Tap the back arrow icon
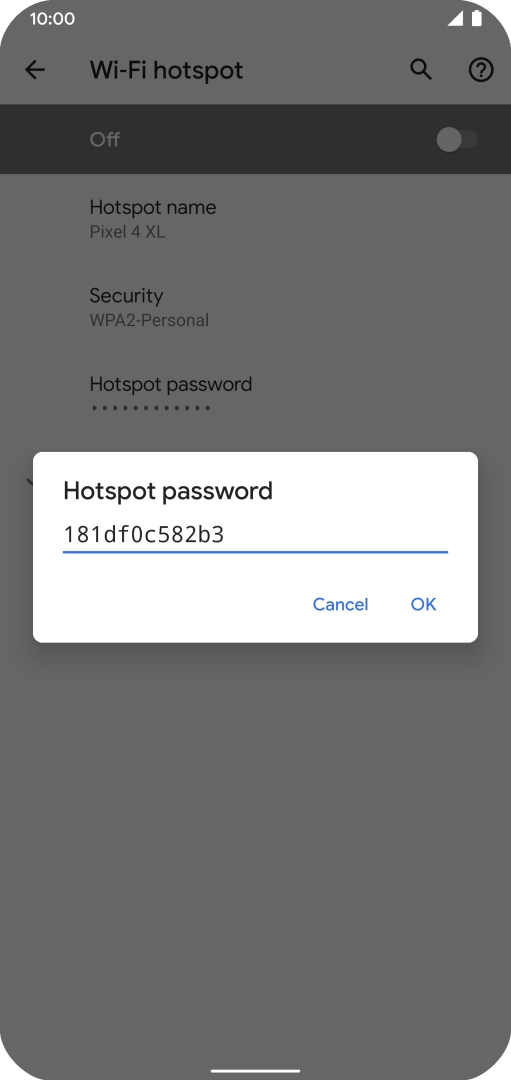 tap(34, 70)
